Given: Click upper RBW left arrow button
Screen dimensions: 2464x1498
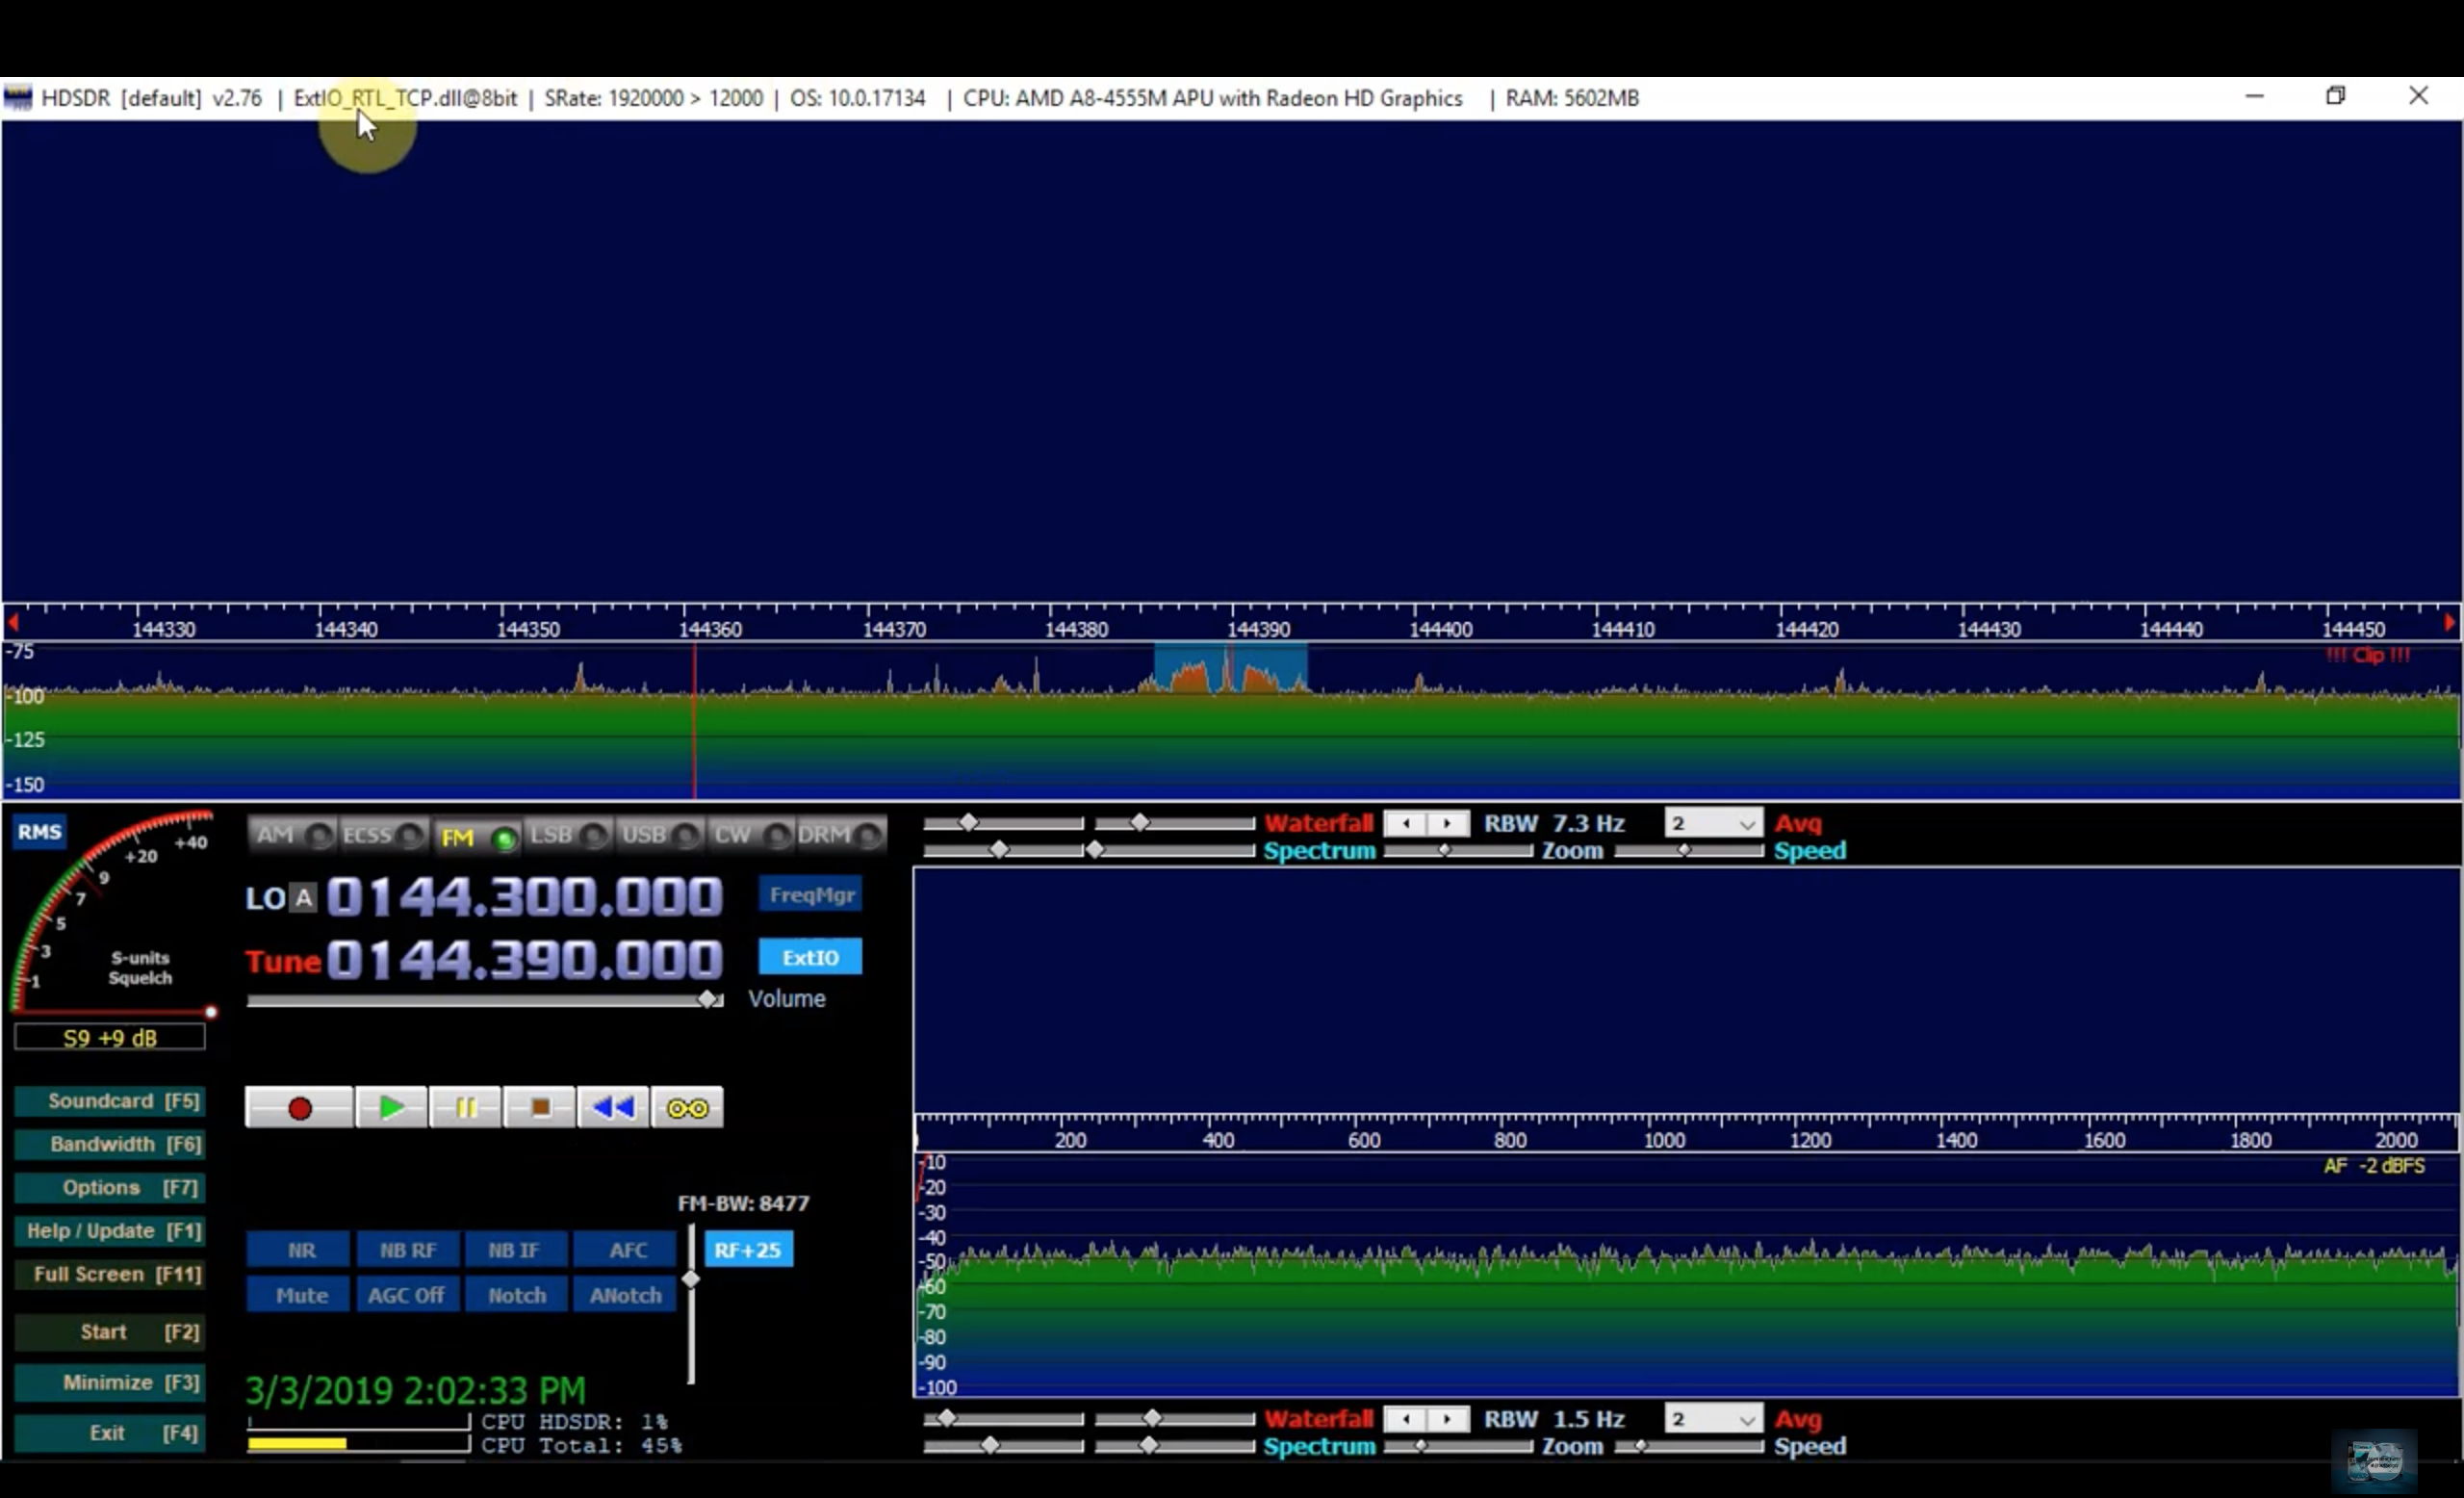Looking at the screenshot, I should [x=1406, y=824].
